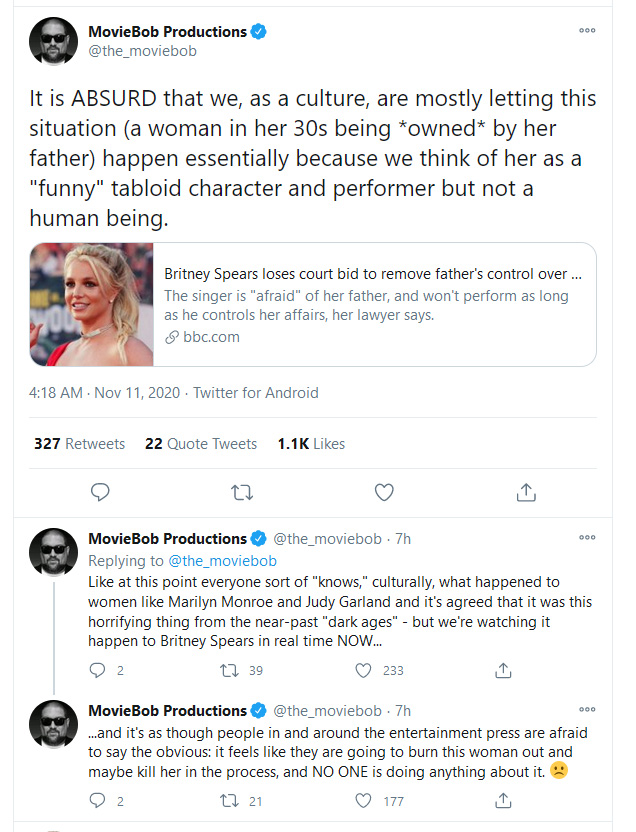This screenshot has height=832, width=636.
Task: Open more options menu on main tweet
Action: 587,31
